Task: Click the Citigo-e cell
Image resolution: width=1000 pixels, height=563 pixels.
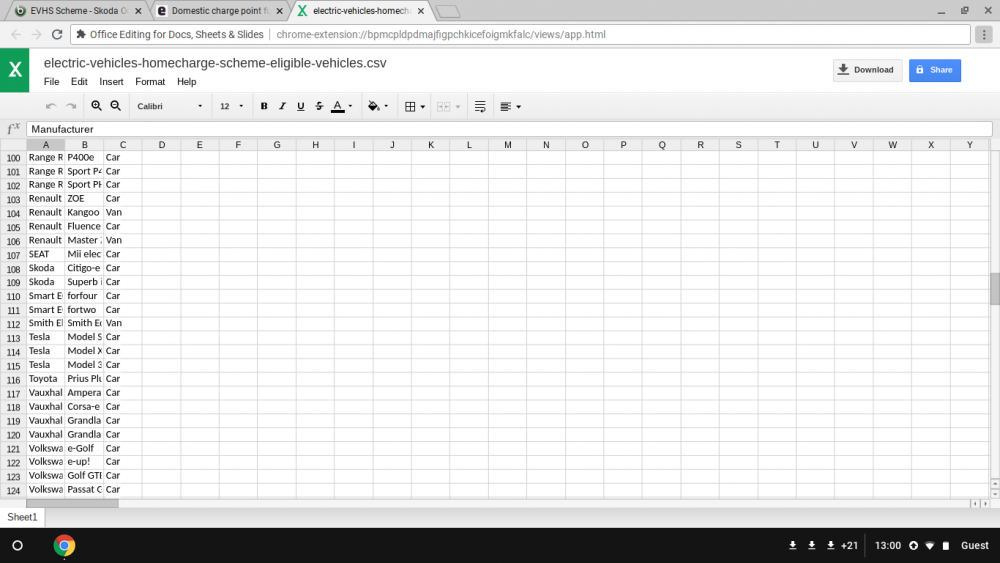Action: [84, 268]
